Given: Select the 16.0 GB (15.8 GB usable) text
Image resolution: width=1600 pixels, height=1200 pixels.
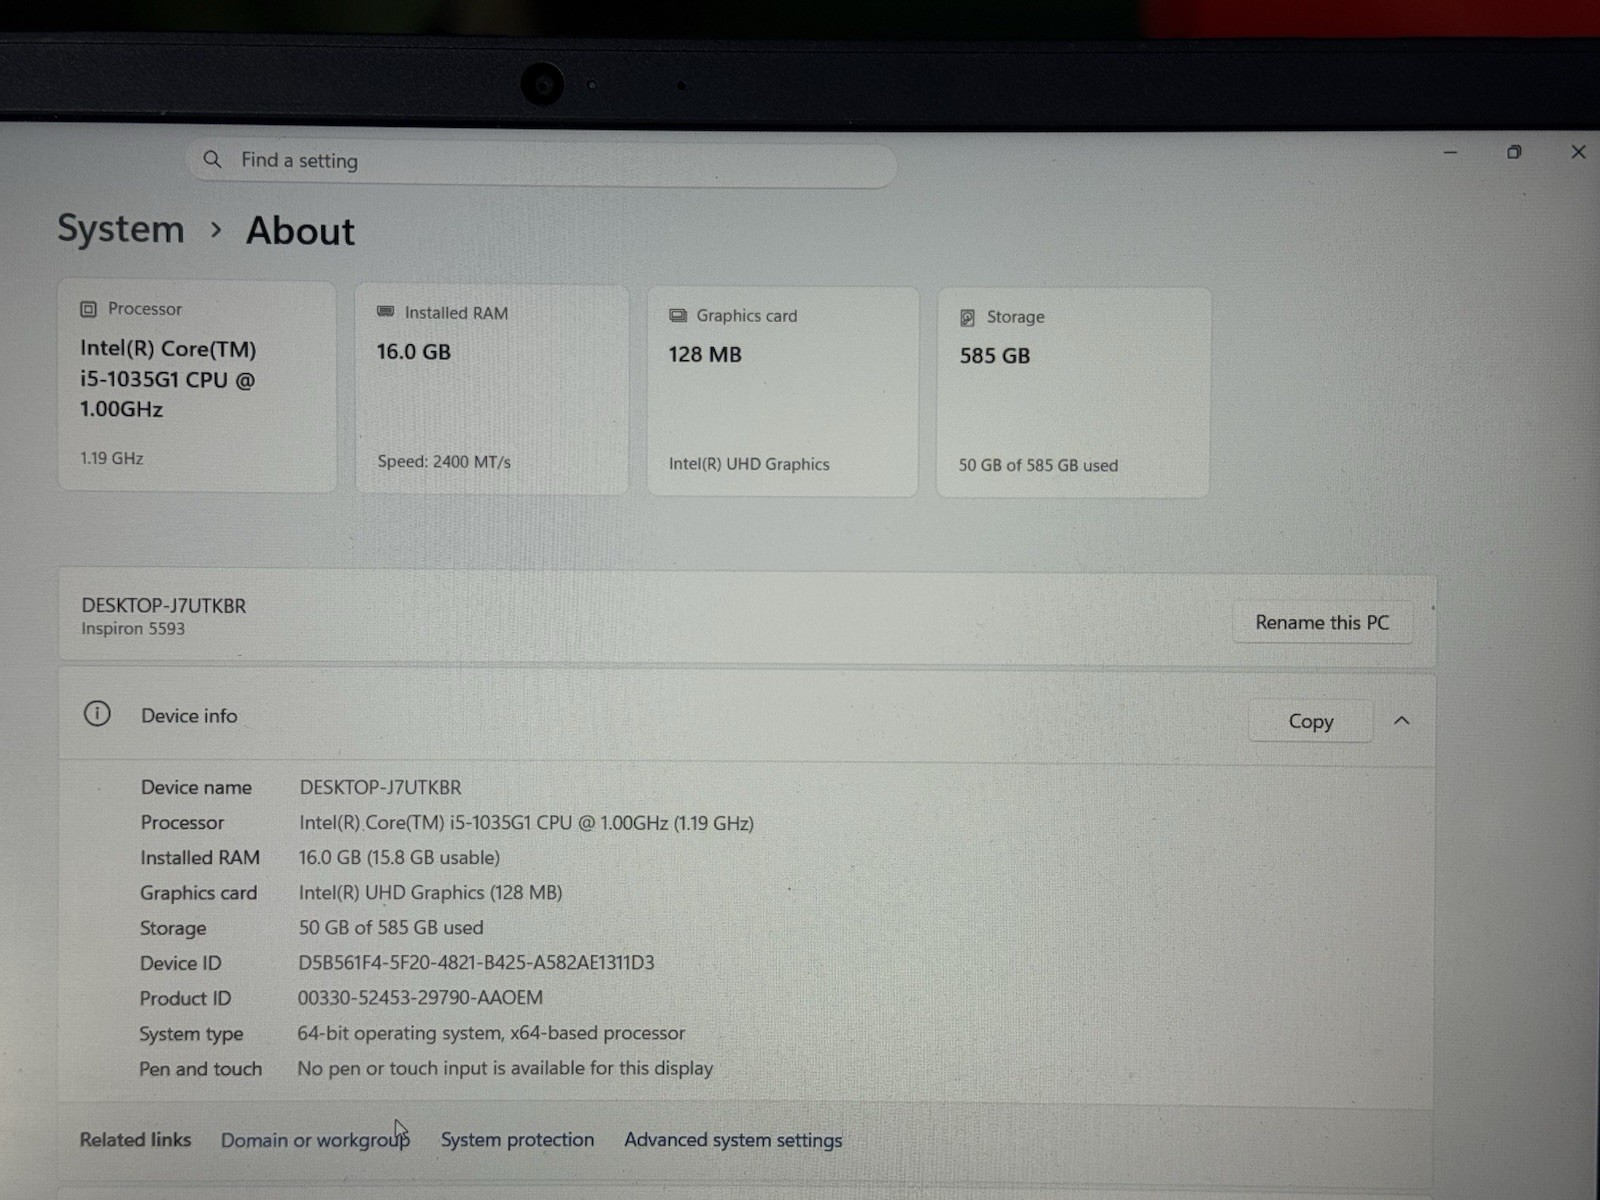Looking at the screenshot, I should tap(399, 858).
